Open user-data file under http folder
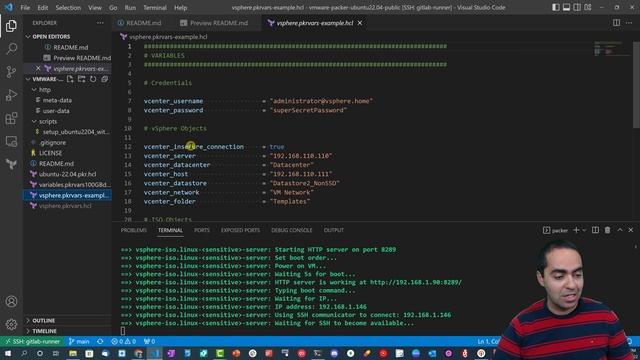 pyautogui.click(x=56, y=111)
